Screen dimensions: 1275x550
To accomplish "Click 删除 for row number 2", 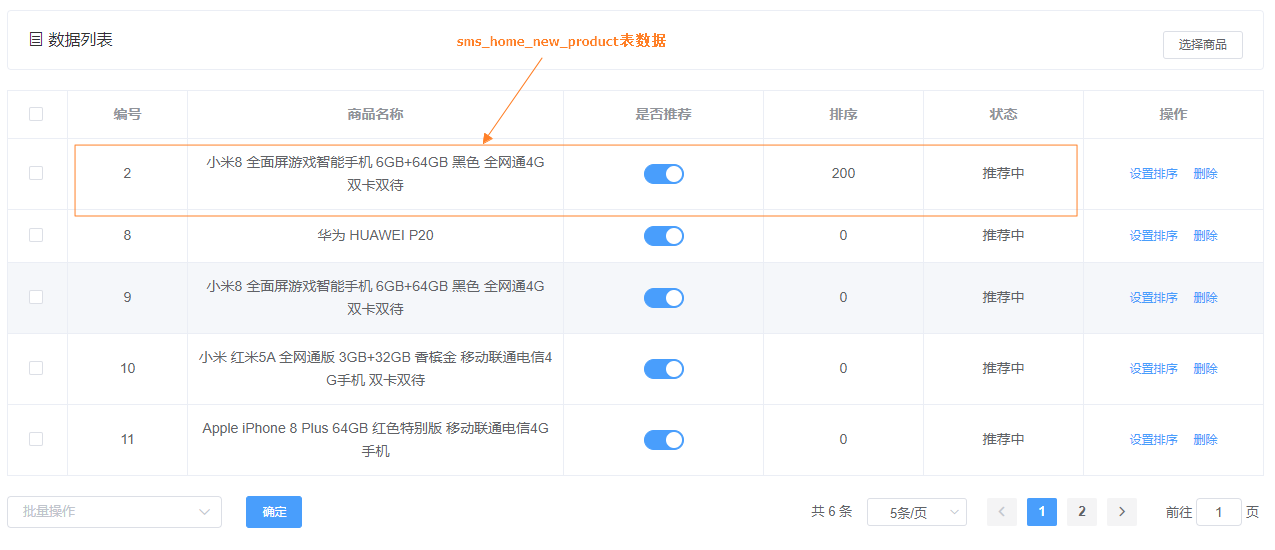I will click(1205, 174).
